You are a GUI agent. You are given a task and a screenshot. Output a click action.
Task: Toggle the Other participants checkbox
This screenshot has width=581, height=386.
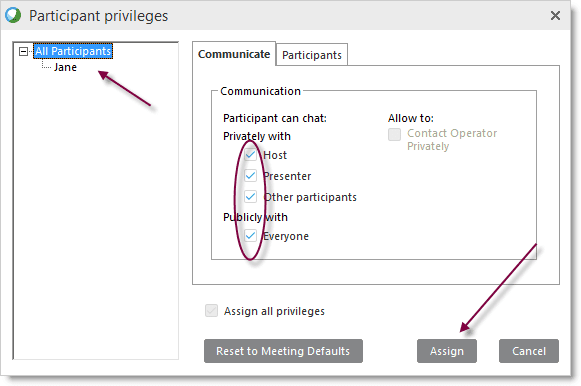[x=250, y=197]
